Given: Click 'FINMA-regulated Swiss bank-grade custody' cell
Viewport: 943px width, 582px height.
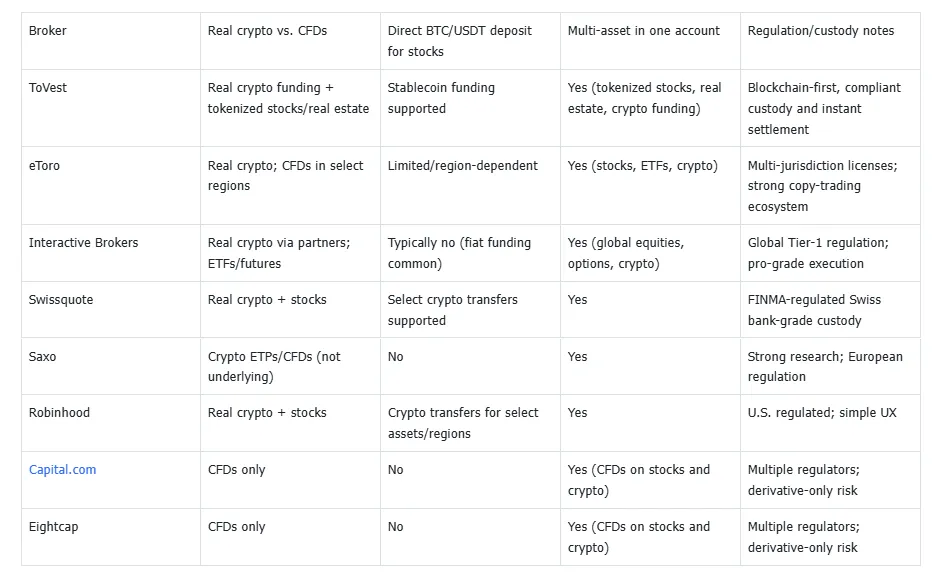Looking at the screenshot, I should (814, 310).
